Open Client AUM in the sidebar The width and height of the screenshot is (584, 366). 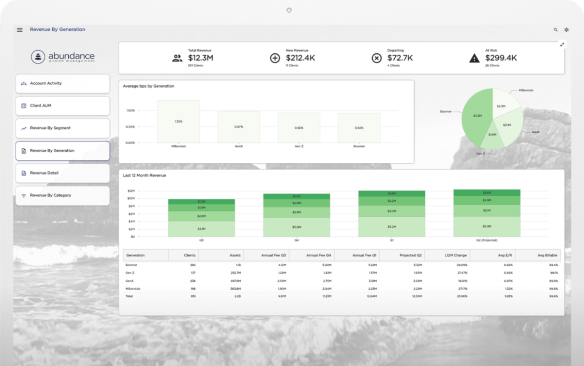[x=63, y=106]
